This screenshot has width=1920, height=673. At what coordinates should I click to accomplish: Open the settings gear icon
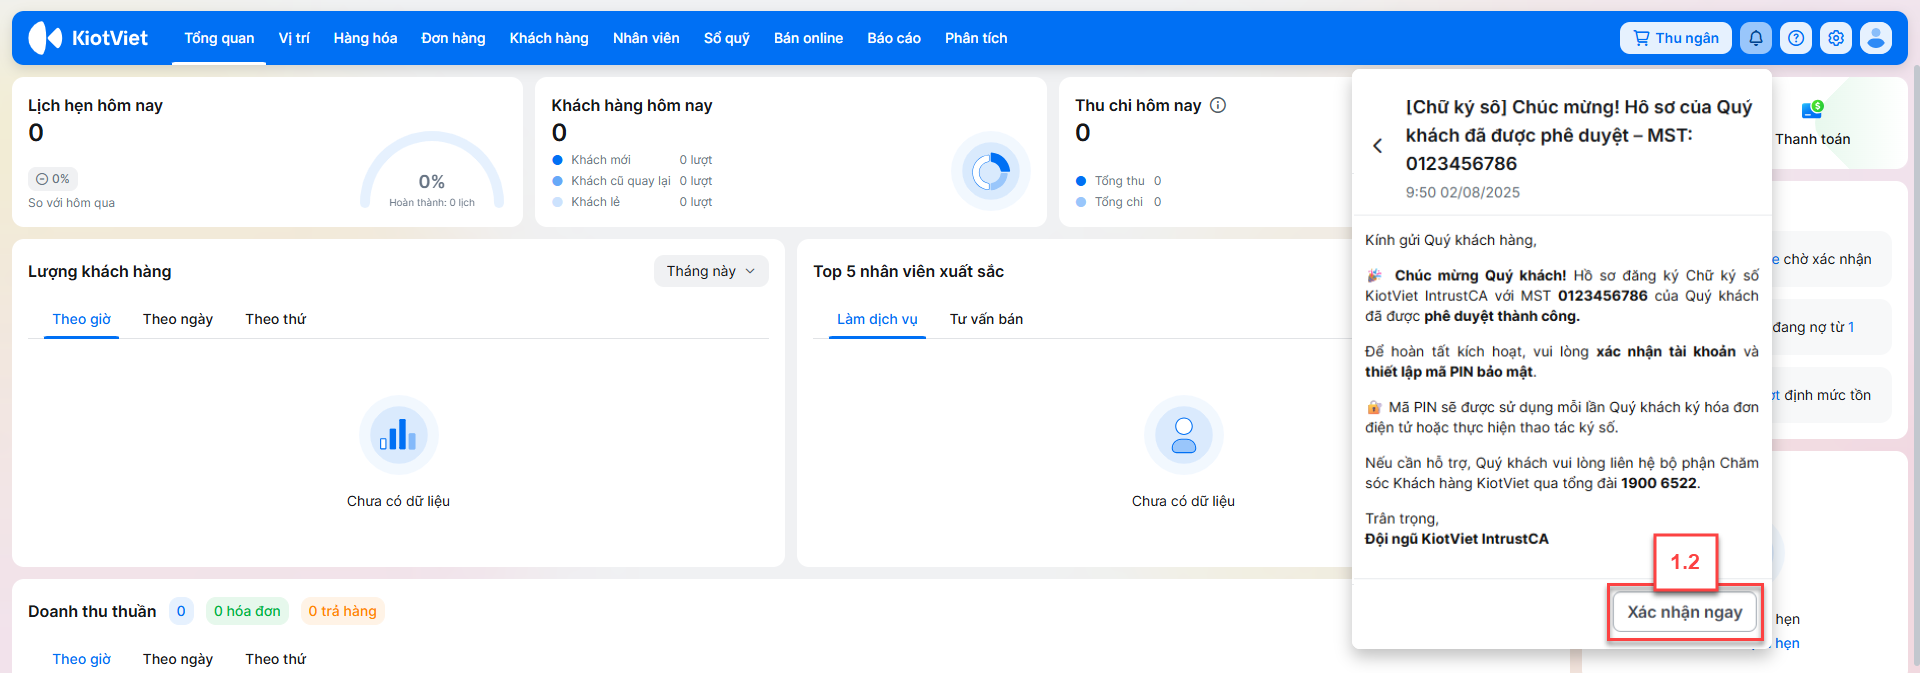(1836, 38)
